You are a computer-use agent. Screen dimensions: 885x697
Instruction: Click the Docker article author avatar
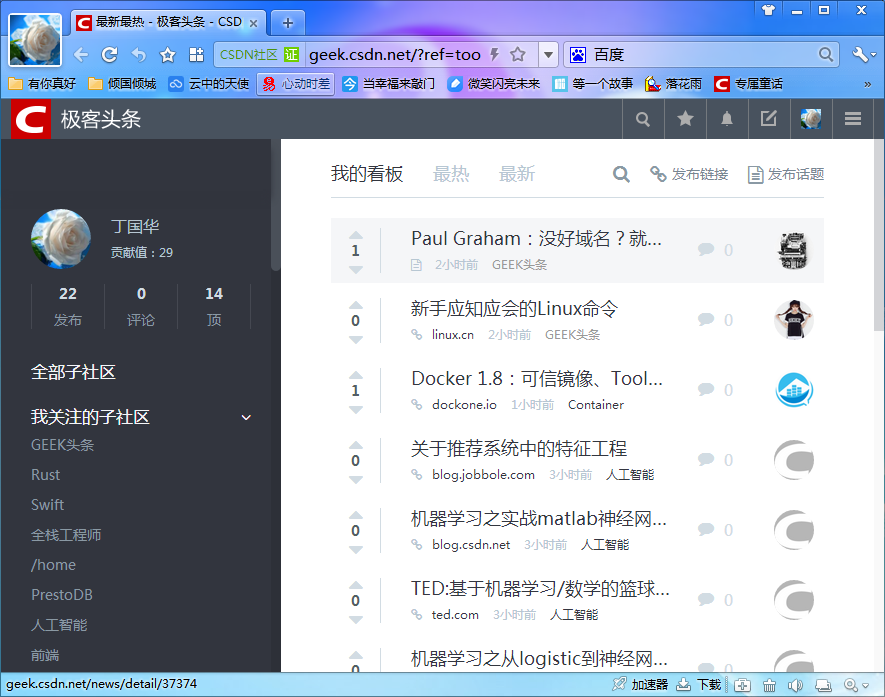(794, 390)
